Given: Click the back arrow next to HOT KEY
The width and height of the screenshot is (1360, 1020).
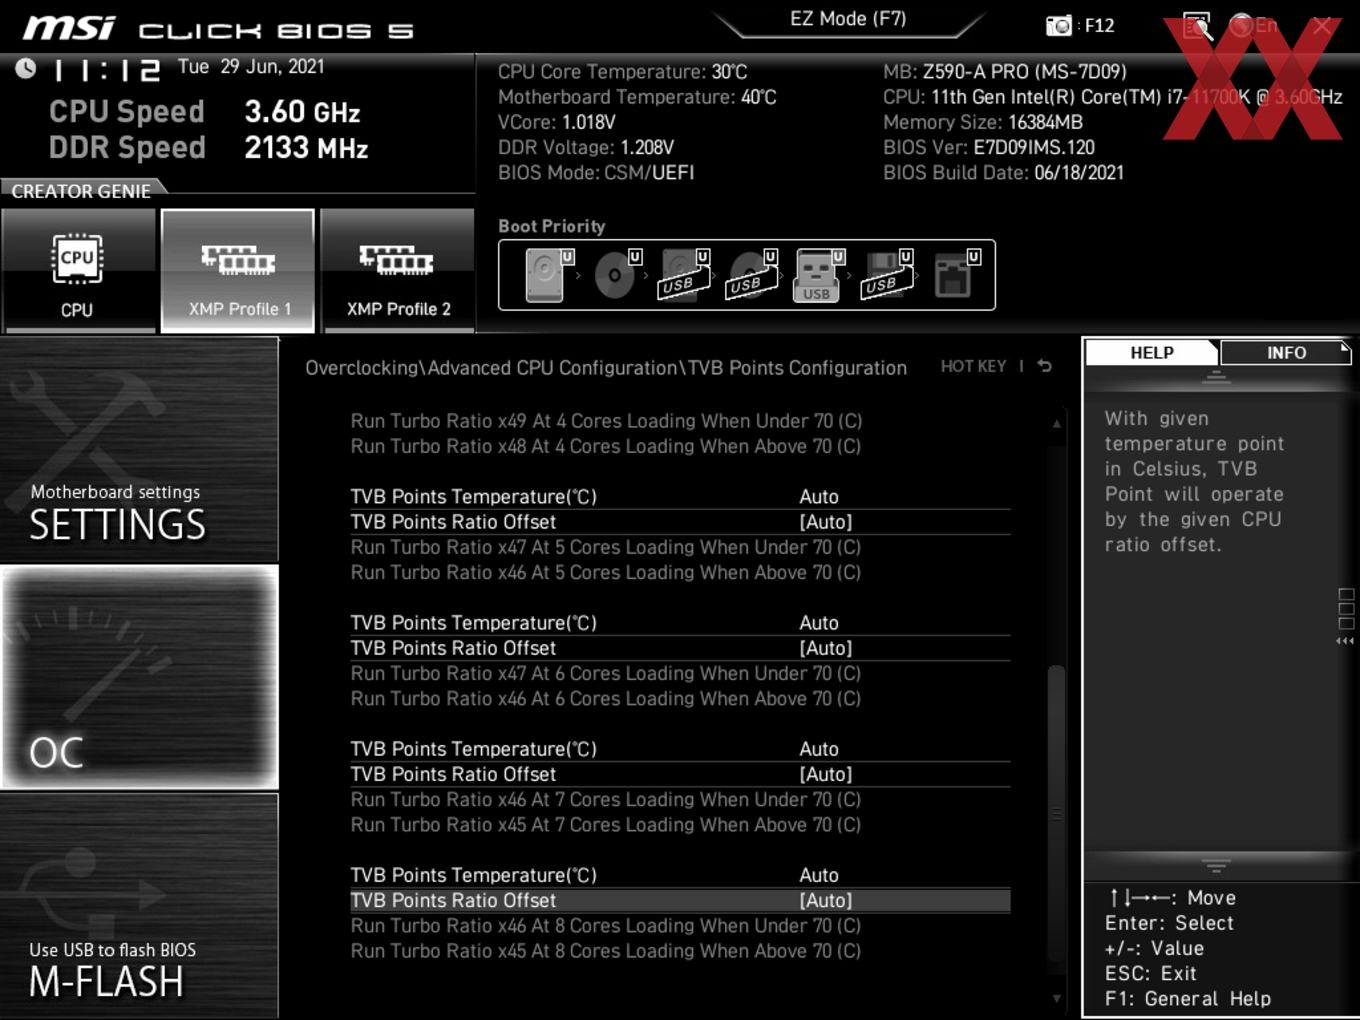Looking at the screenshot, I should (1045, 367).
